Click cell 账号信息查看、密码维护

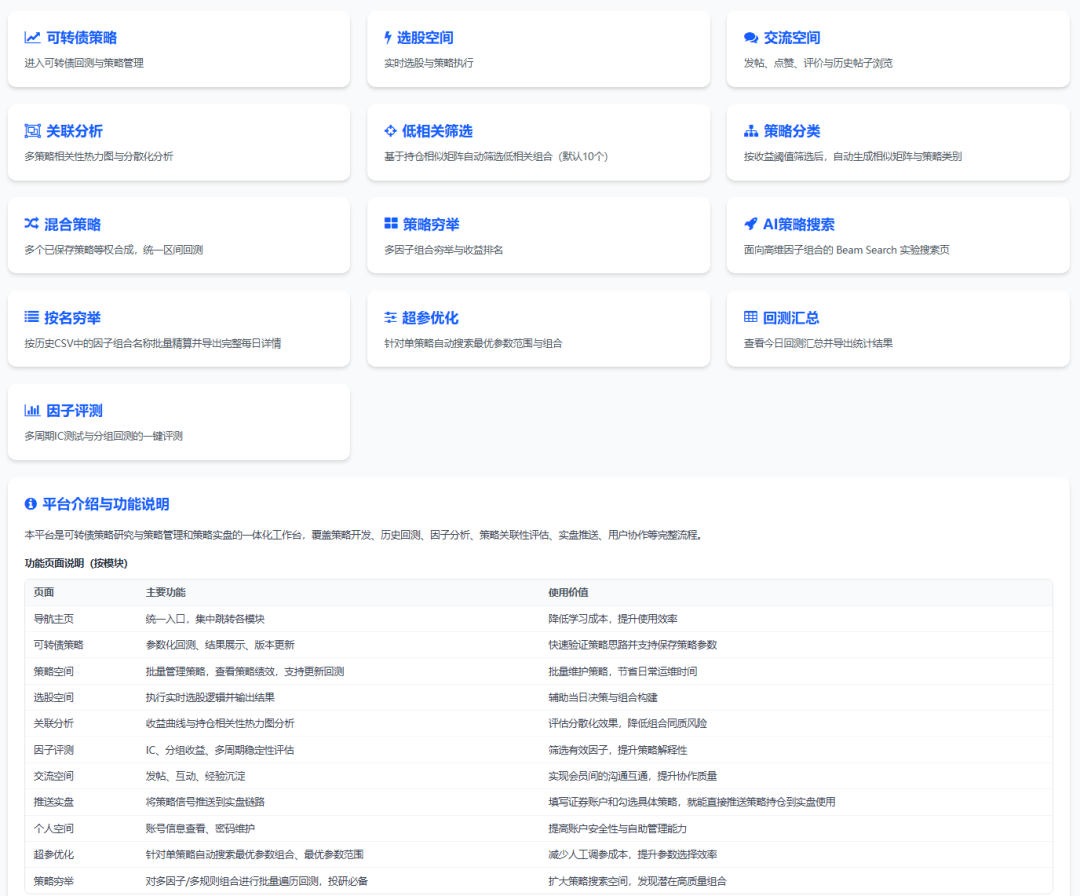(200, 828)
